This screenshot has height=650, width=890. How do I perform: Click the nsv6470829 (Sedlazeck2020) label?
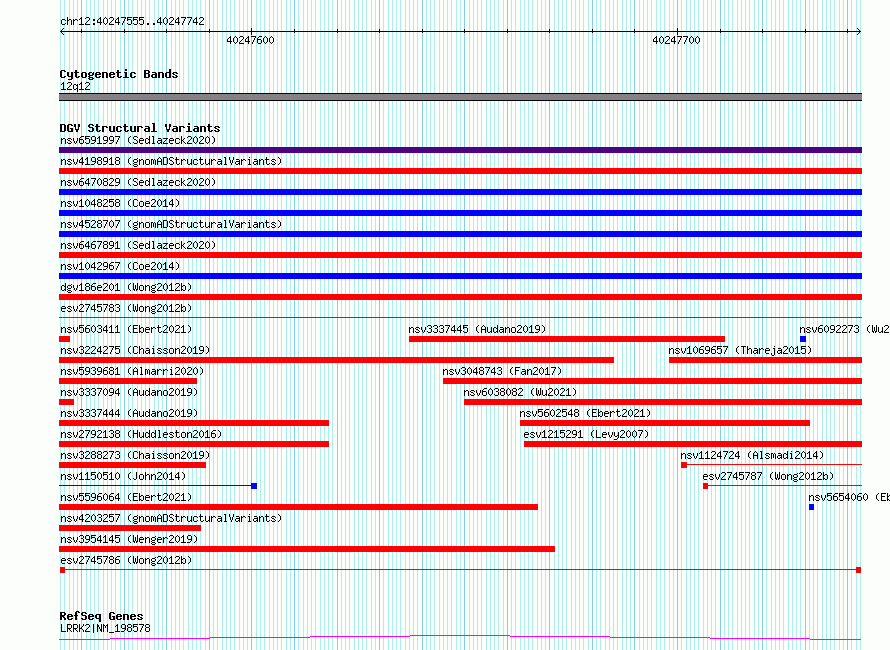pyautogui.click(x=138, y=182)
